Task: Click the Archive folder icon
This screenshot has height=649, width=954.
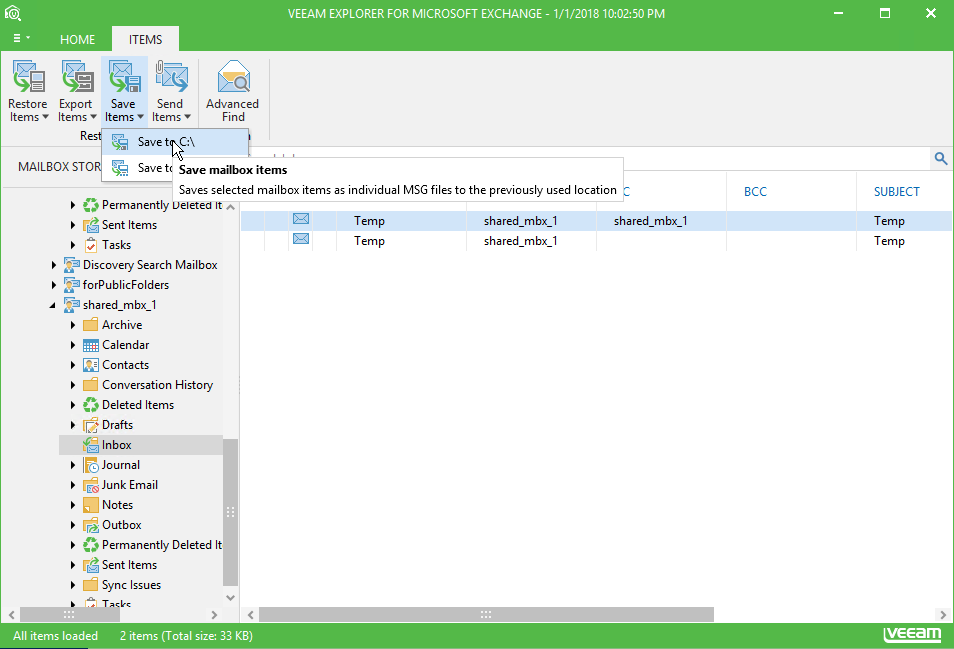Action: coord(91,325)
